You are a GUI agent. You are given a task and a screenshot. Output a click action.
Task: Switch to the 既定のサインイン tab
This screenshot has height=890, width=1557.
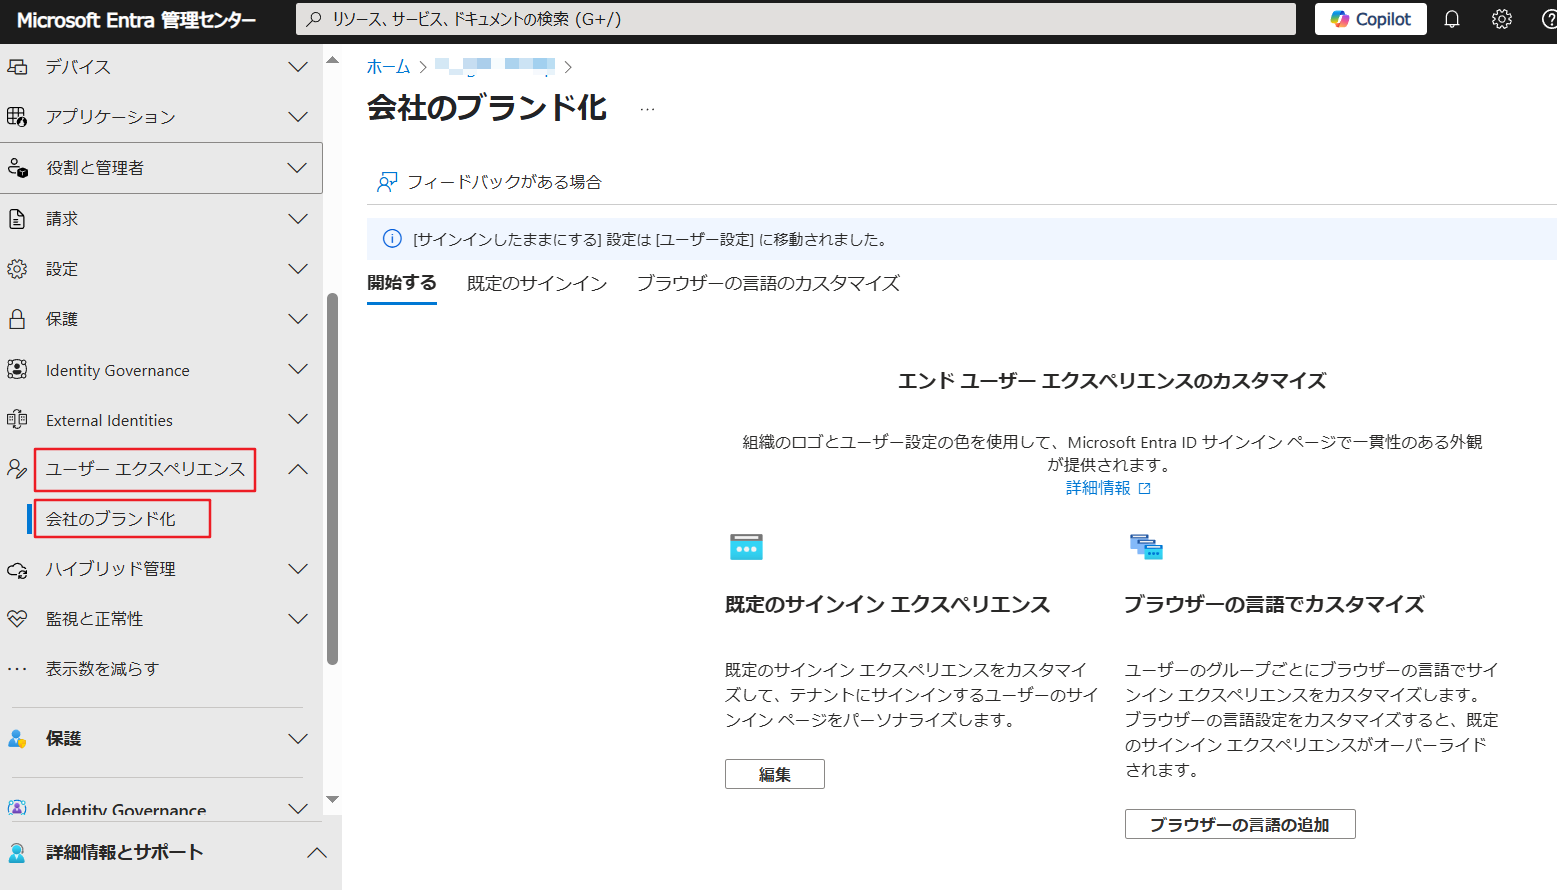[x=537, y=284]
